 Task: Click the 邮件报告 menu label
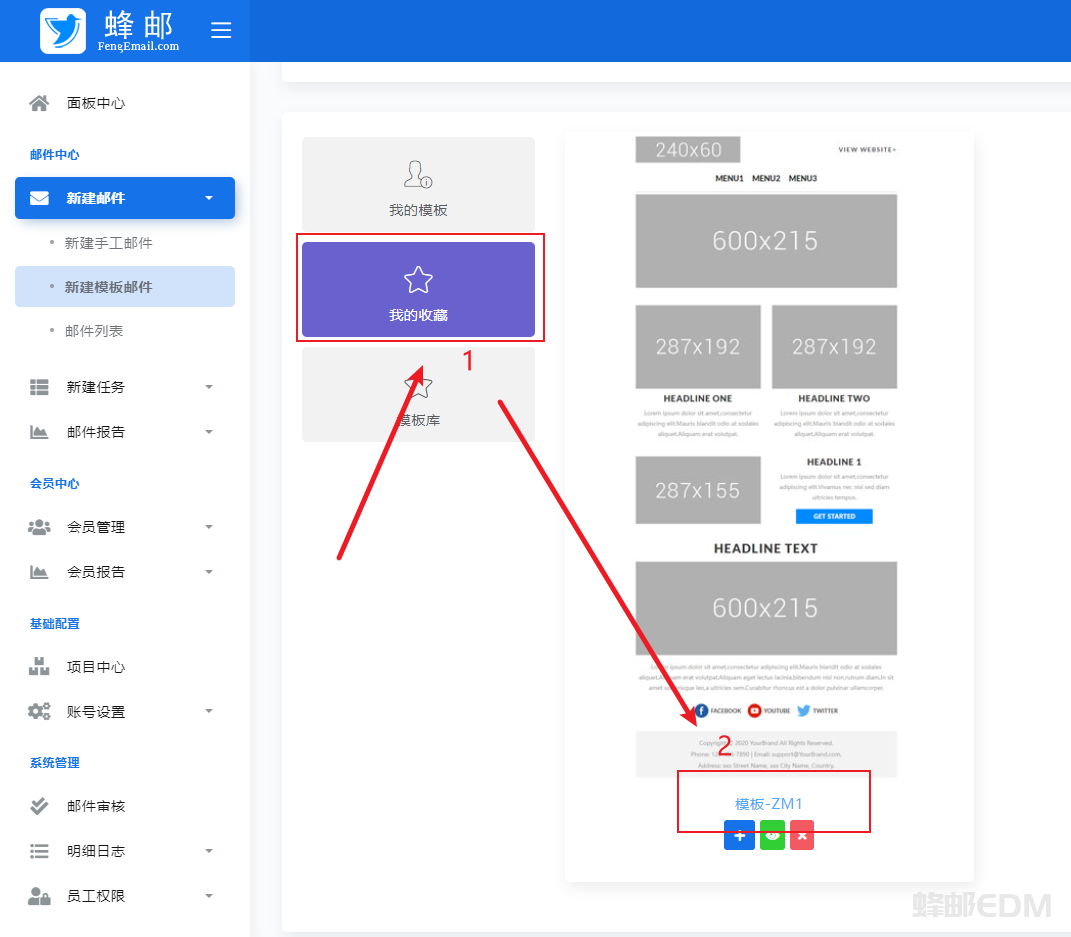click(x=96, y=432)
